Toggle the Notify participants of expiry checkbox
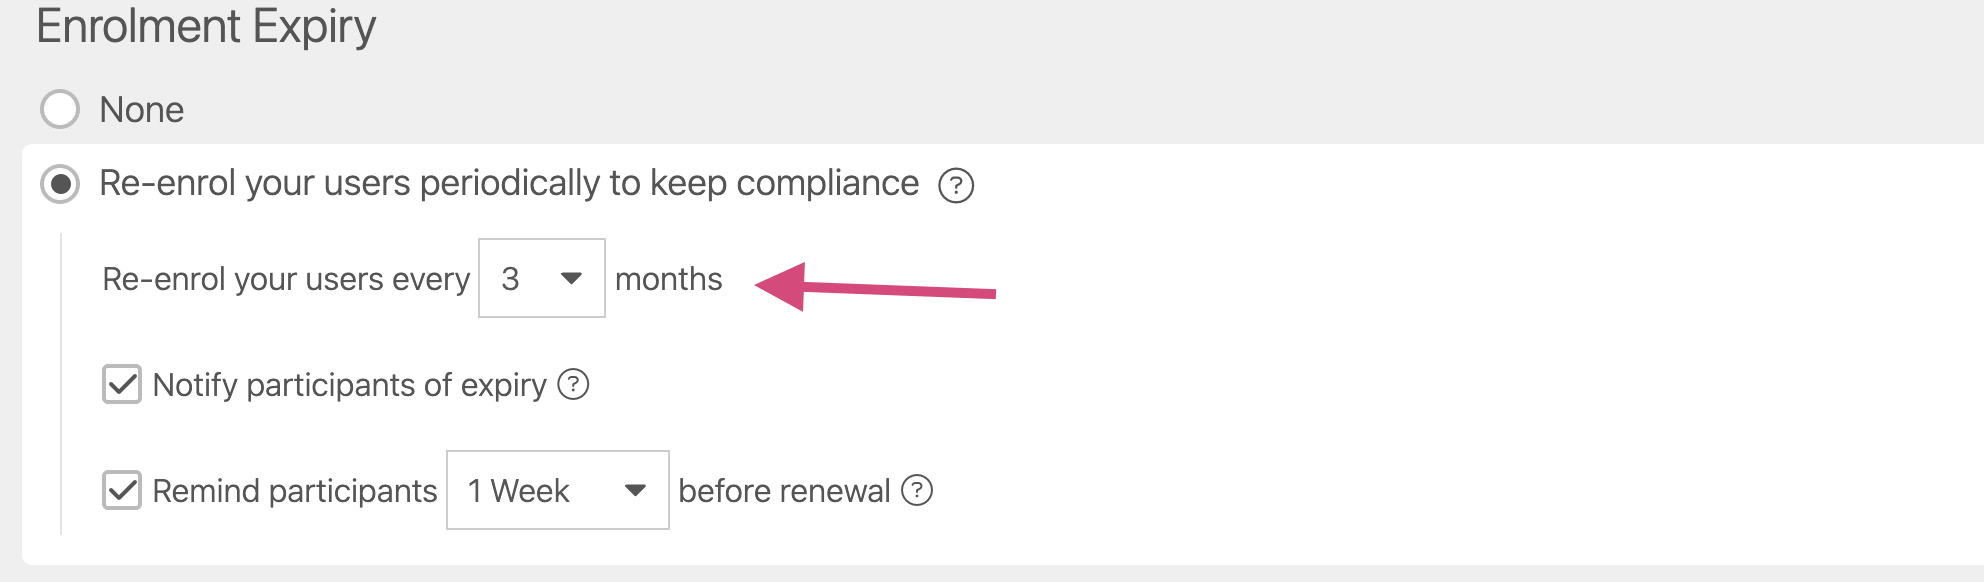This screenshot has width=1984, height=582. [122, 384]
